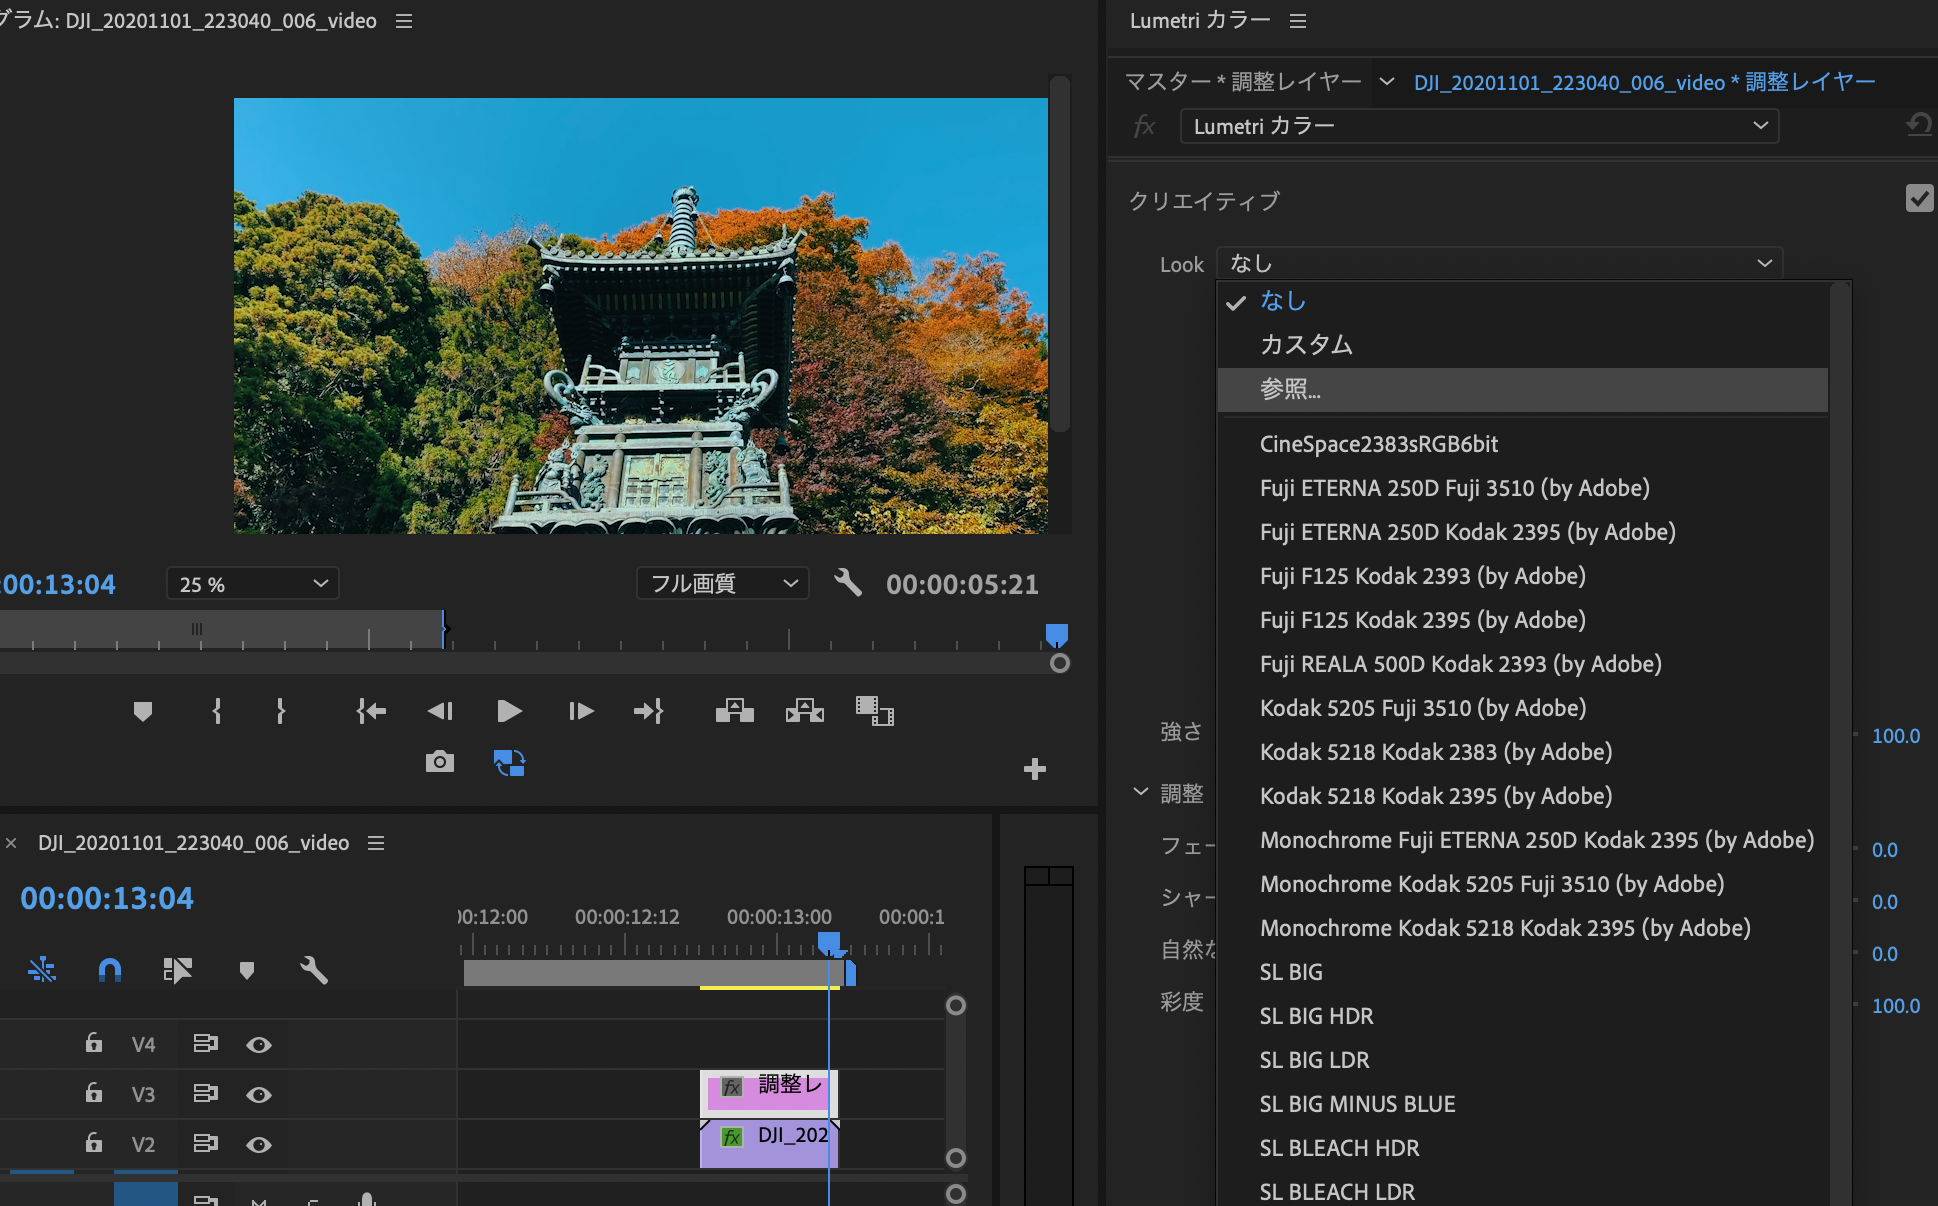Hide V4 track output

tap(259, 1045)
